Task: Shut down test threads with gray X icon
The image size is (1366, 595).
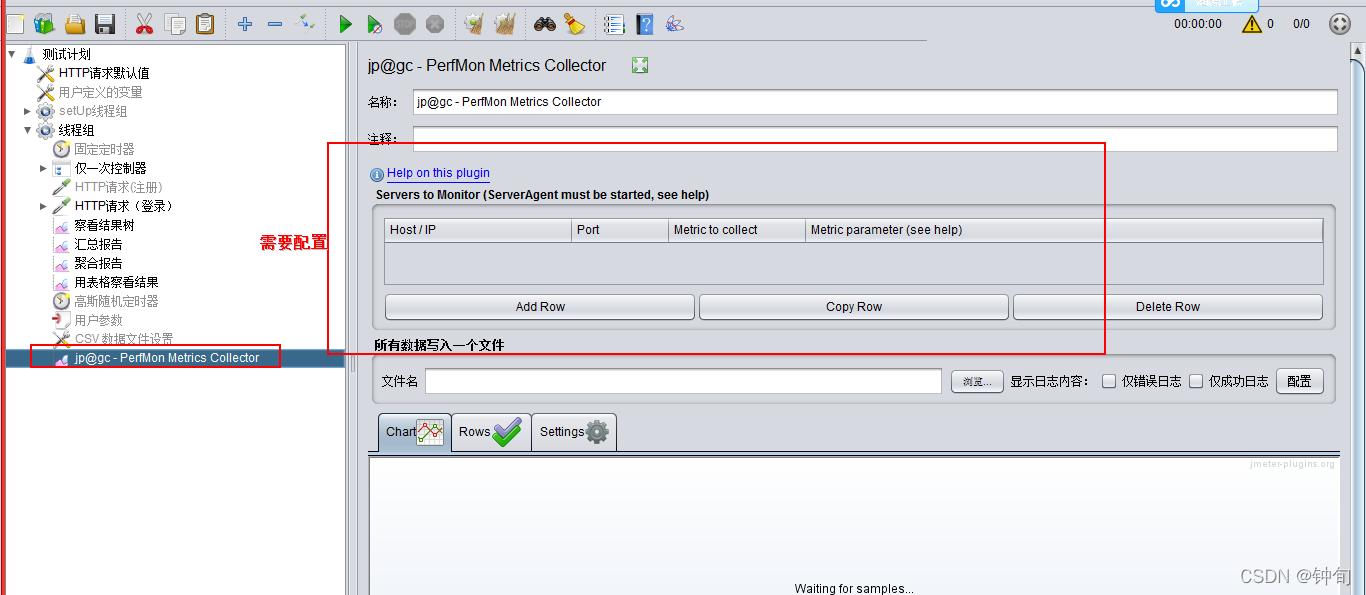Action: coord(434,23)
